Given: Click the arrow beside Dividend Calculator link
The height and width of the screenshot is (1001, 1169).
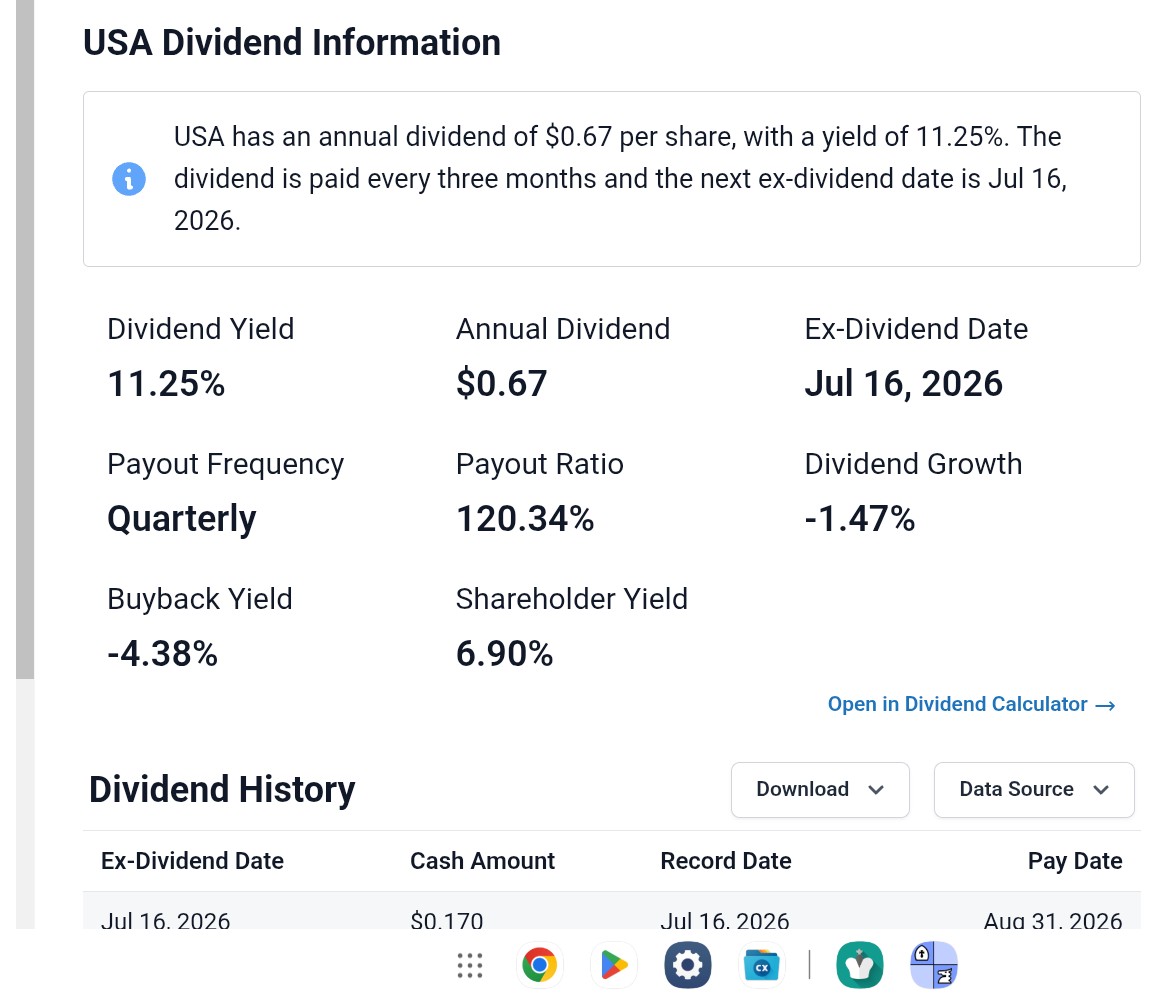Looking at the screenshot, I should click(x=1105, y=705).
